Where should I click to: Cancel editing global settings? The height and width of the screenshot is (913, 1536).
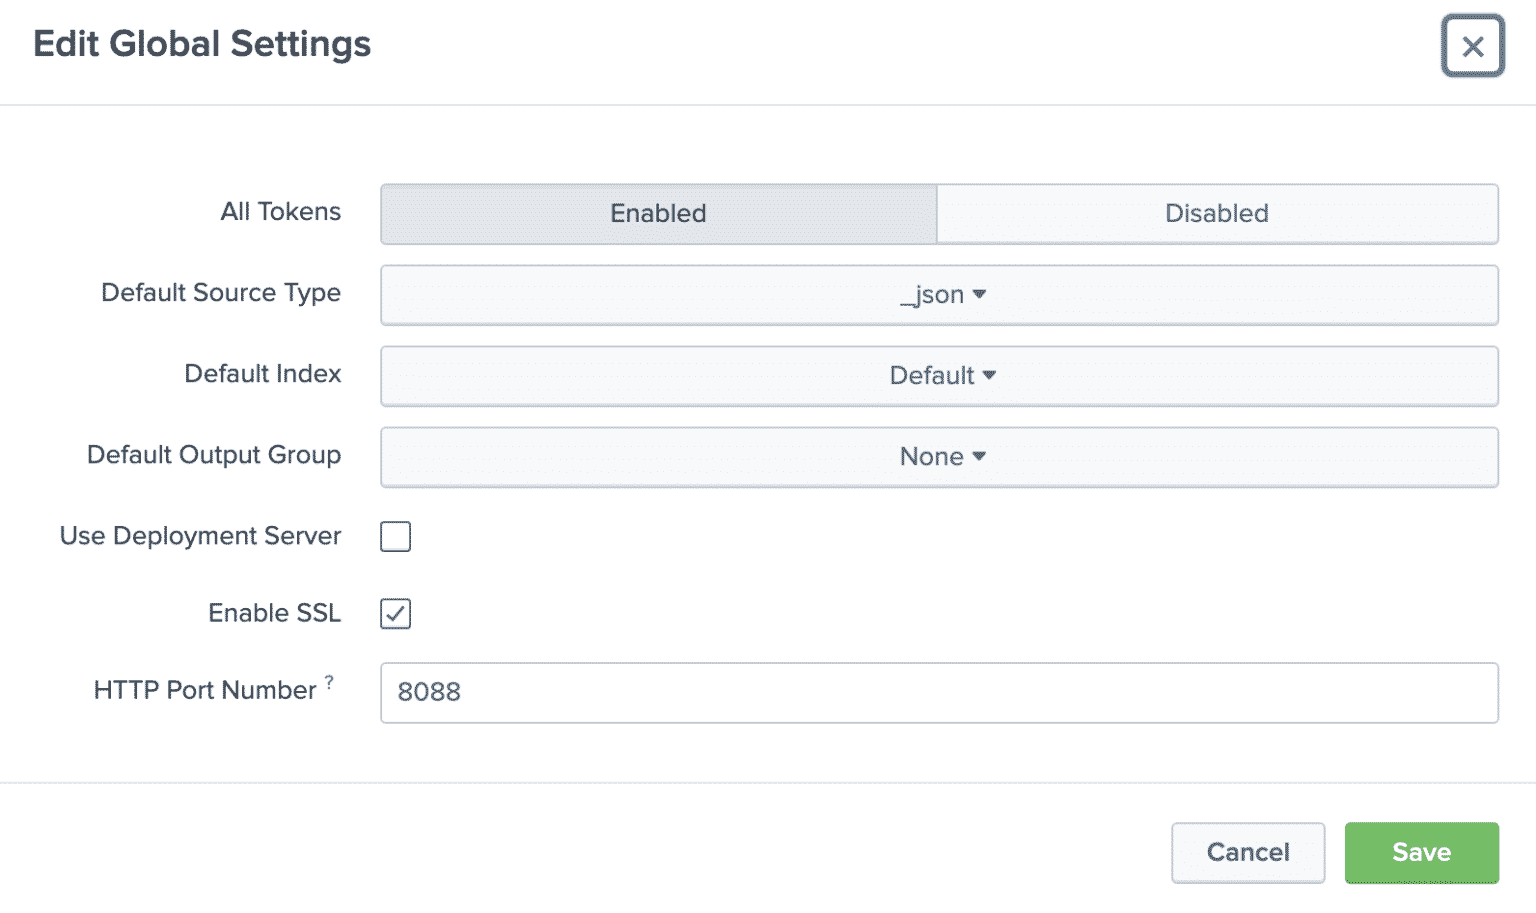(1248, 852)
